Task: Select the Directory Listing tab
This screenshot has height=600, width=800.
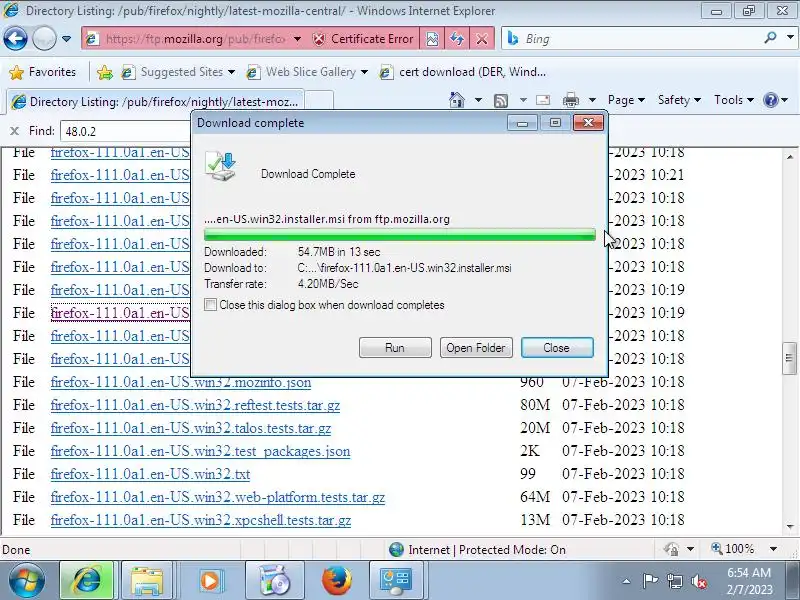Action: coord(155,102)
